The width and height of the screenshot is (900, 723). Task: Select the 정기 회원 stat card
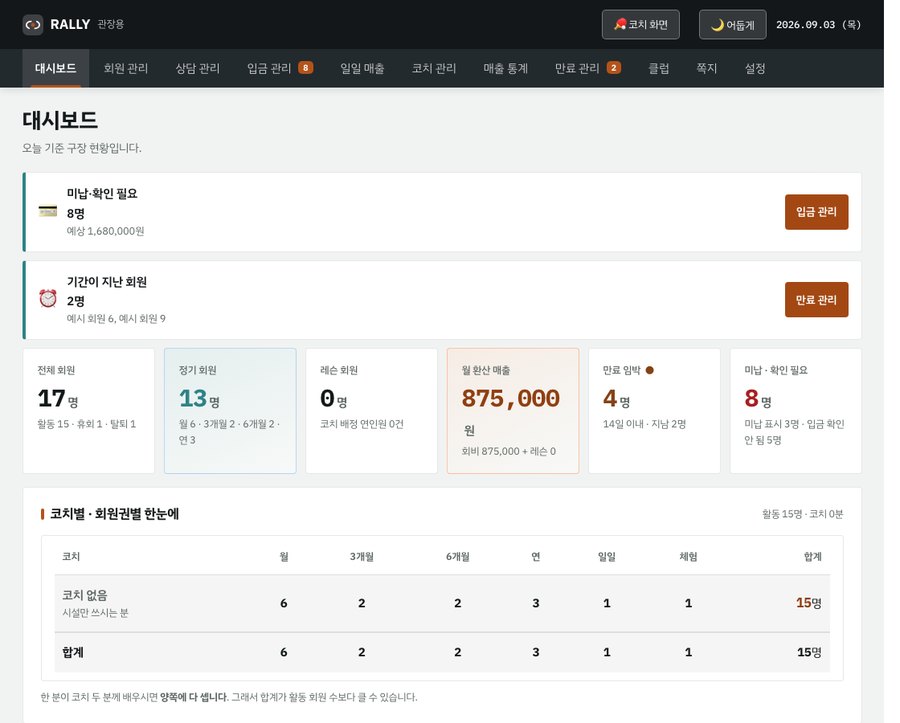coord(230,411)
